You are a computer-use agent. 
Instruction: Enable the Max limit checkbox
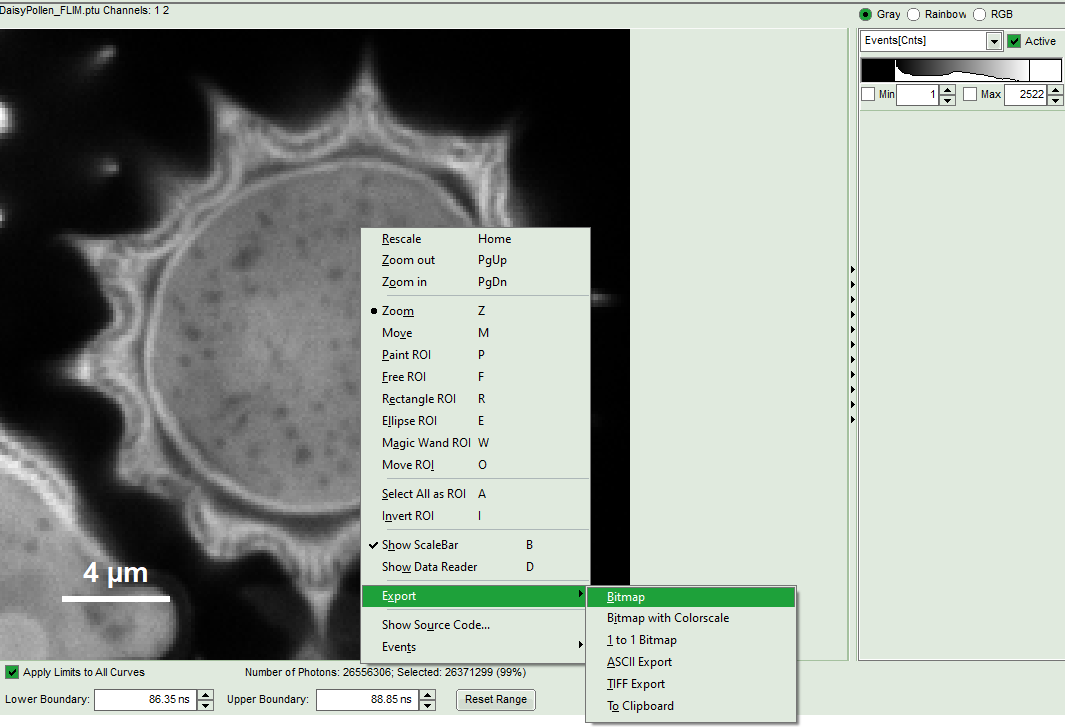[x=970, y=94]
